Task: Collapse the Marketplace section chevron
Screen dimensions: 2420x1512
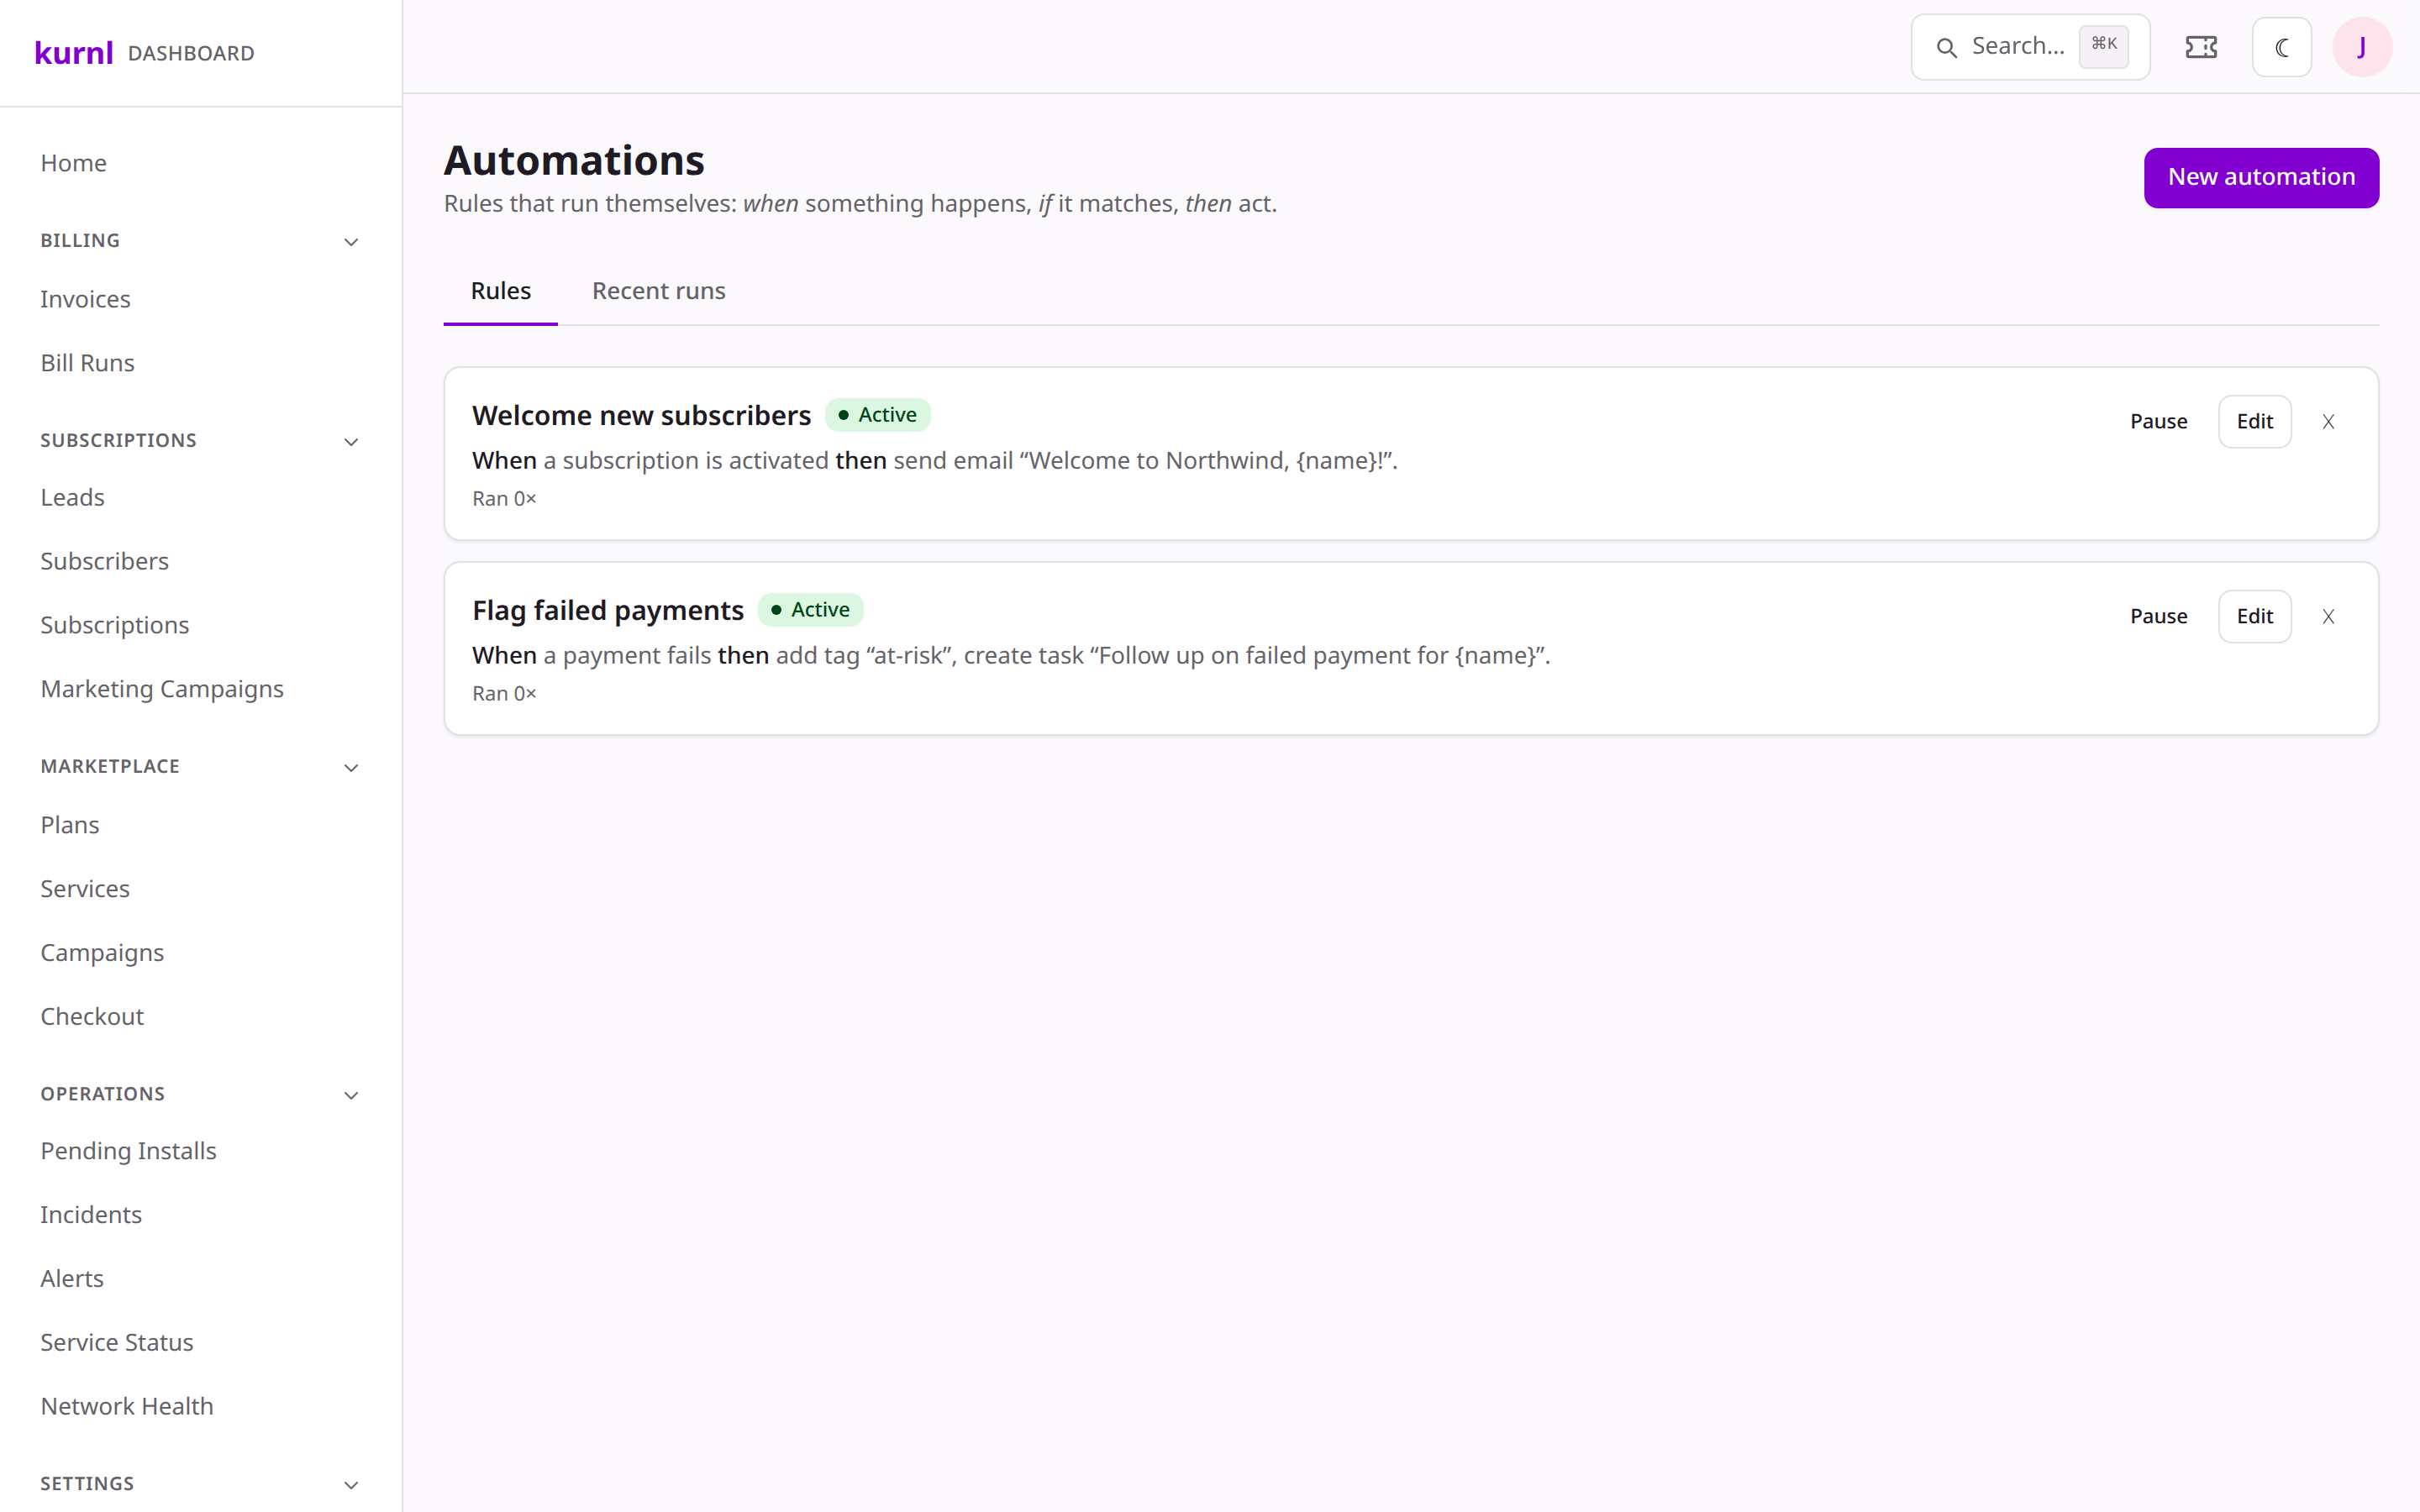Action: (351, 768)
